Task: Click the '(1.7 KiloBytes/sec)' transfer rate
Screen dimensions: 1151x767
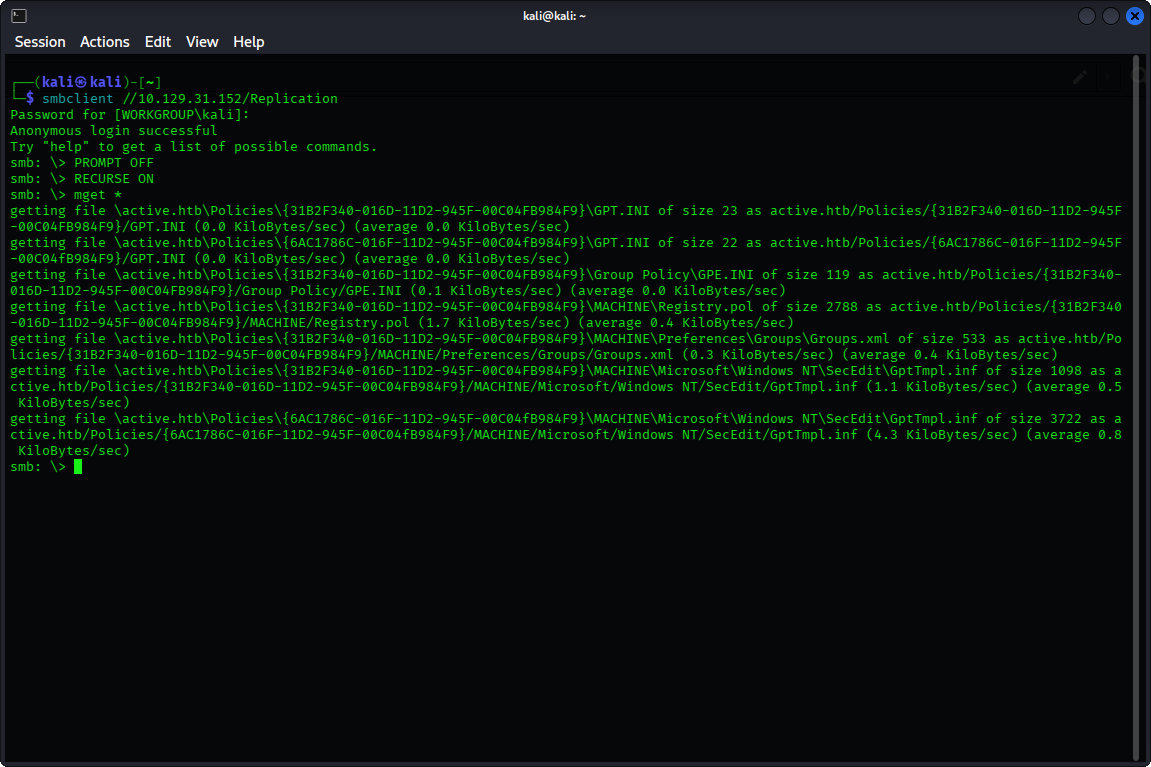Action: [494, 323]
